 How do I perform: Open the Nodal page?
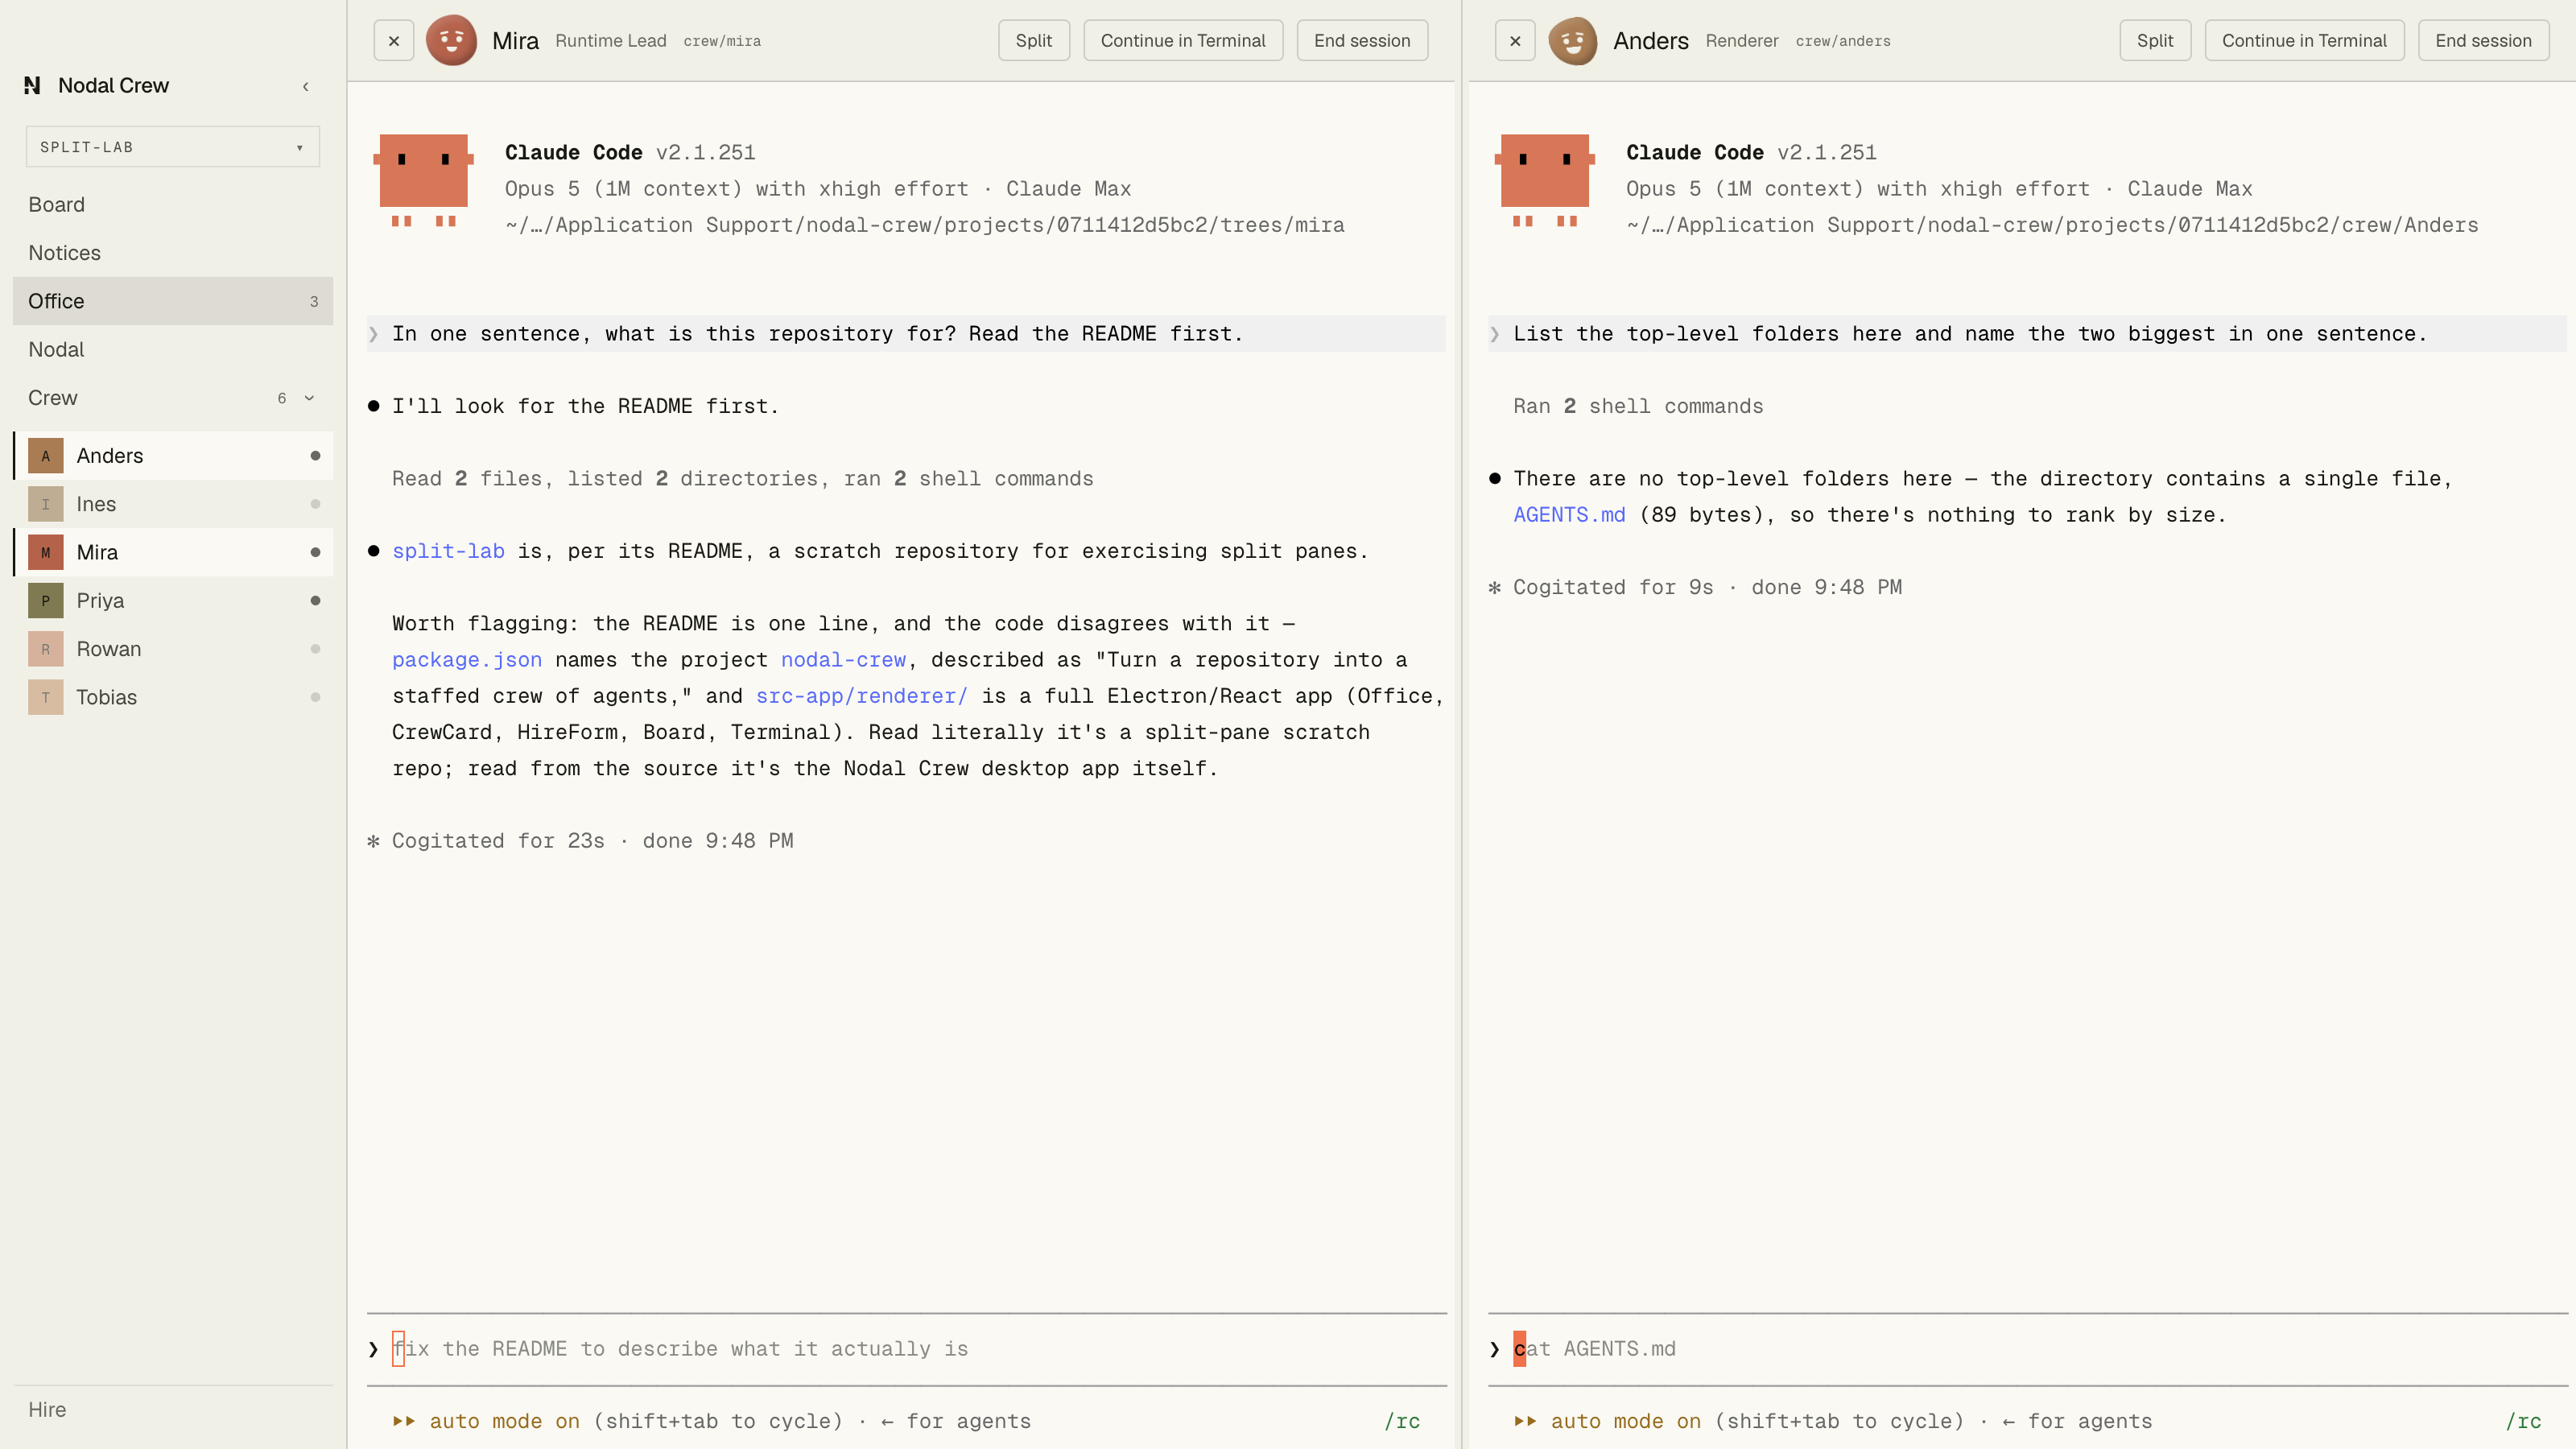pos(173,350)
